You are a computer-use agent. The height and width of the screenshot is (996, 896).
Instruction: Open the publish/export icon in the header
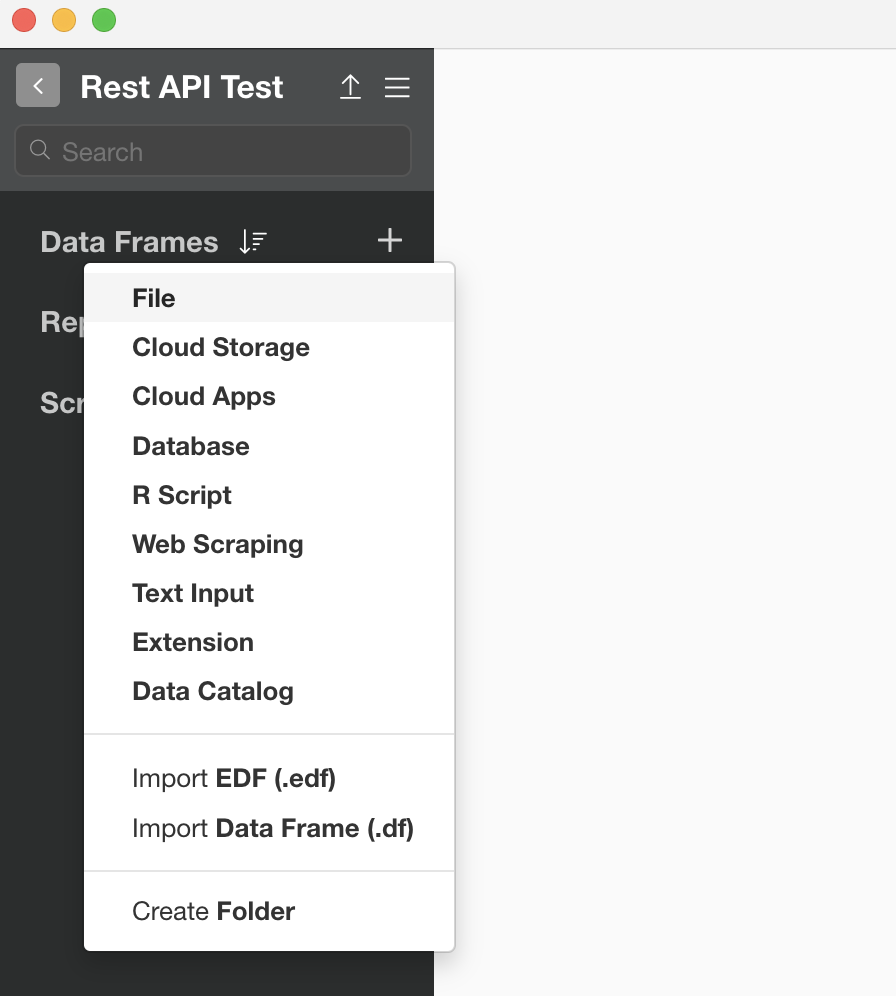click(350, 87)
